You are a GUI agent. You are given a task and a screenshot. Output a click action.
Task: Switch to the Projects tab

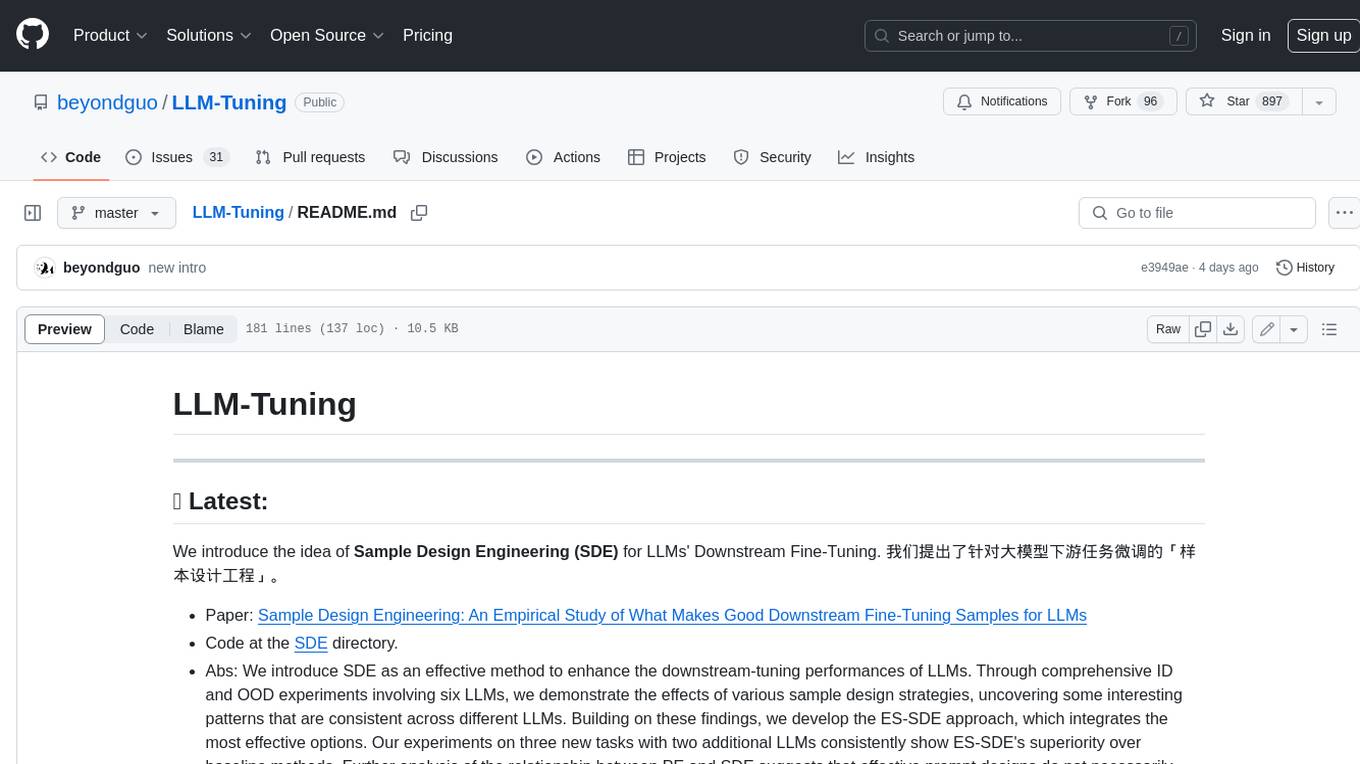667,157
